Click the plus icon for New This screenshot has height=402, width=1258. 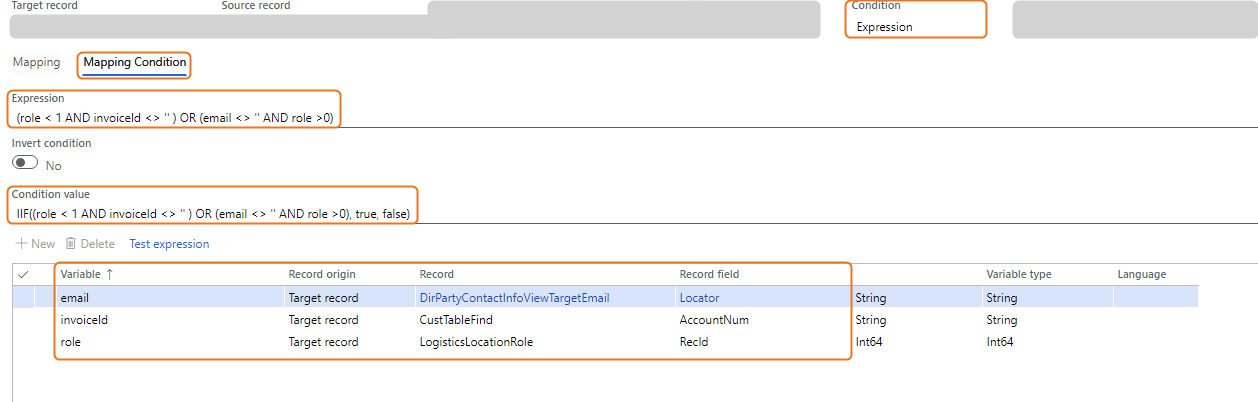tap(20, 244)
